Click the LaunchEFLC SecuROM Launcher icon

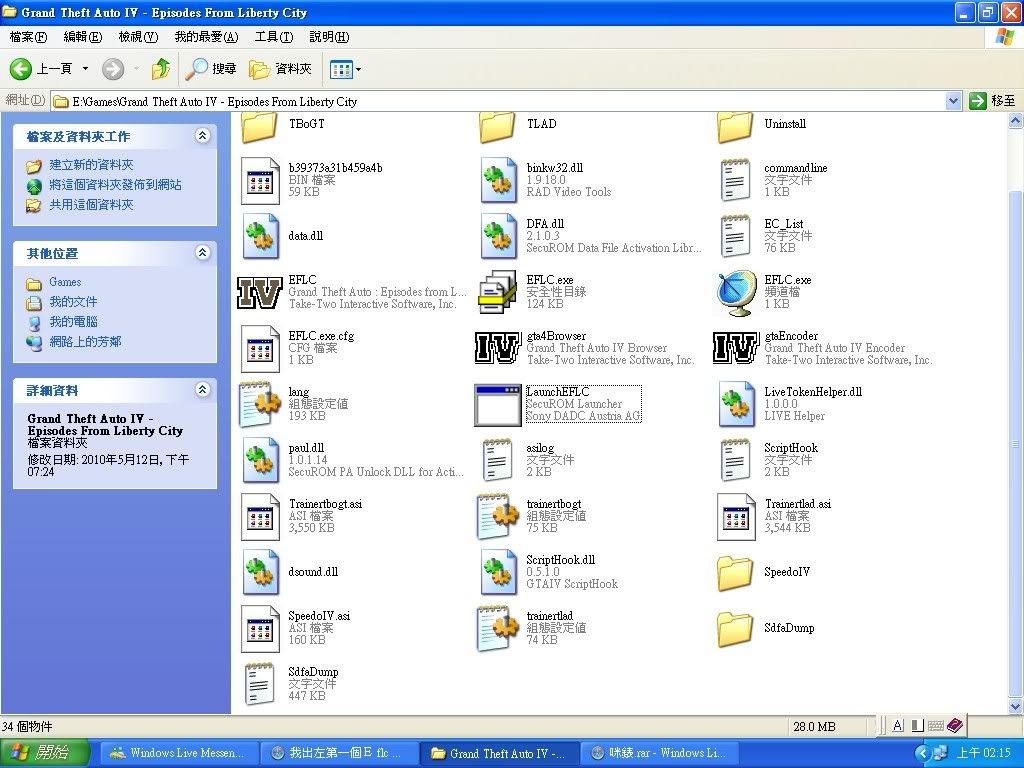pos(498,404)
